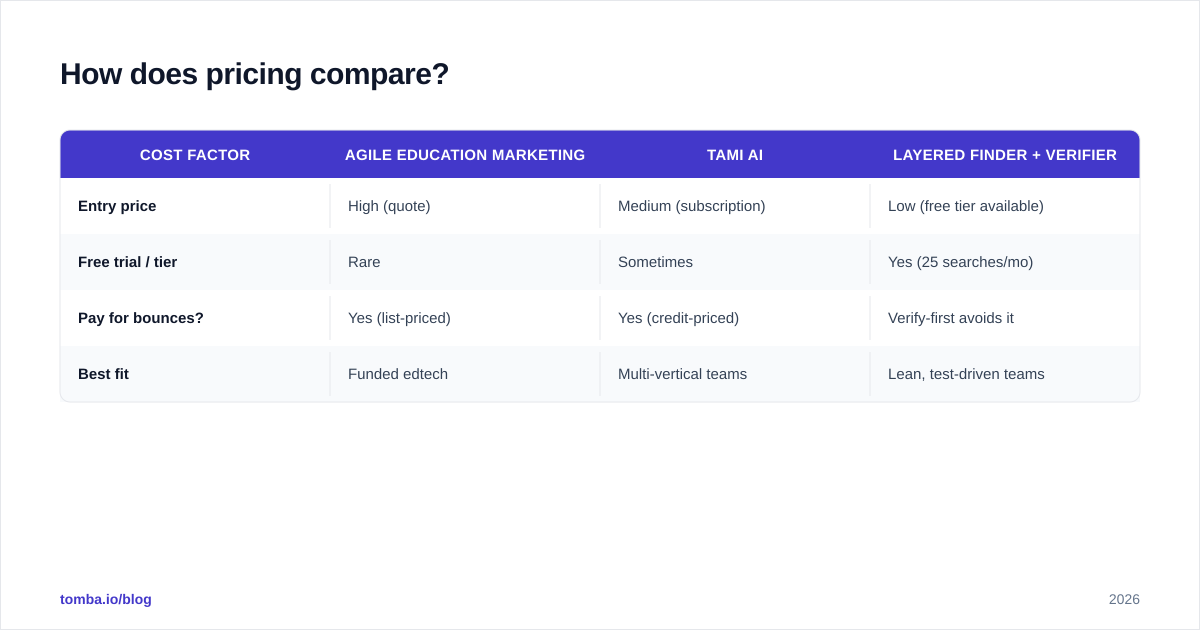Click the 'Multi-vertical teams' cell

tap(682, 374)
